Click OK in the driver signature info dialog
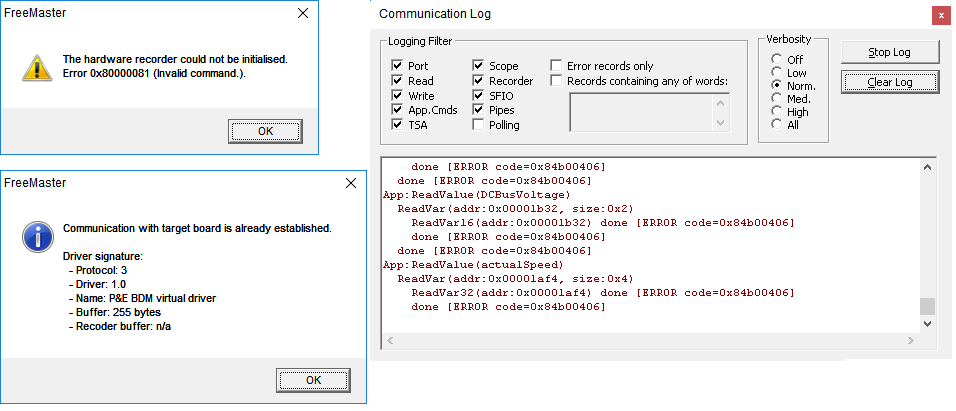This screenshot has height=411, width=956. 313,380
